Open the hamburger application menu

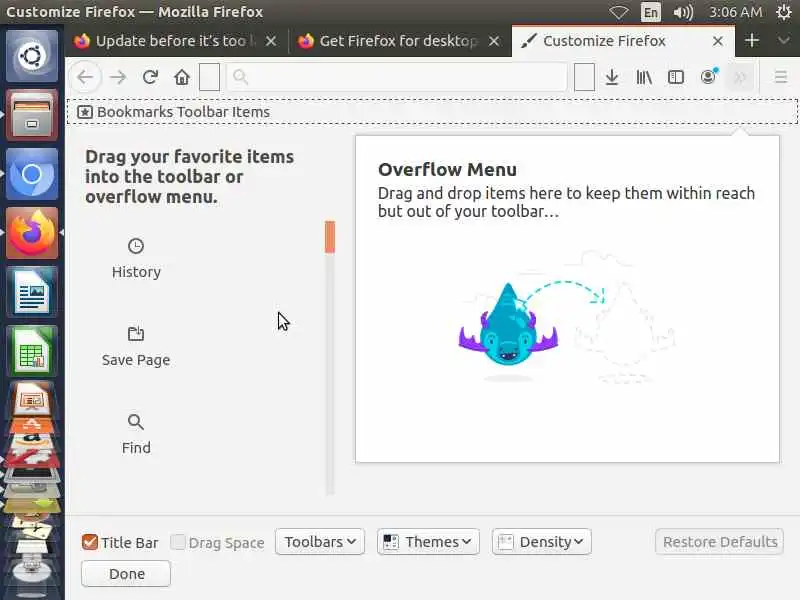pos(781,78)
